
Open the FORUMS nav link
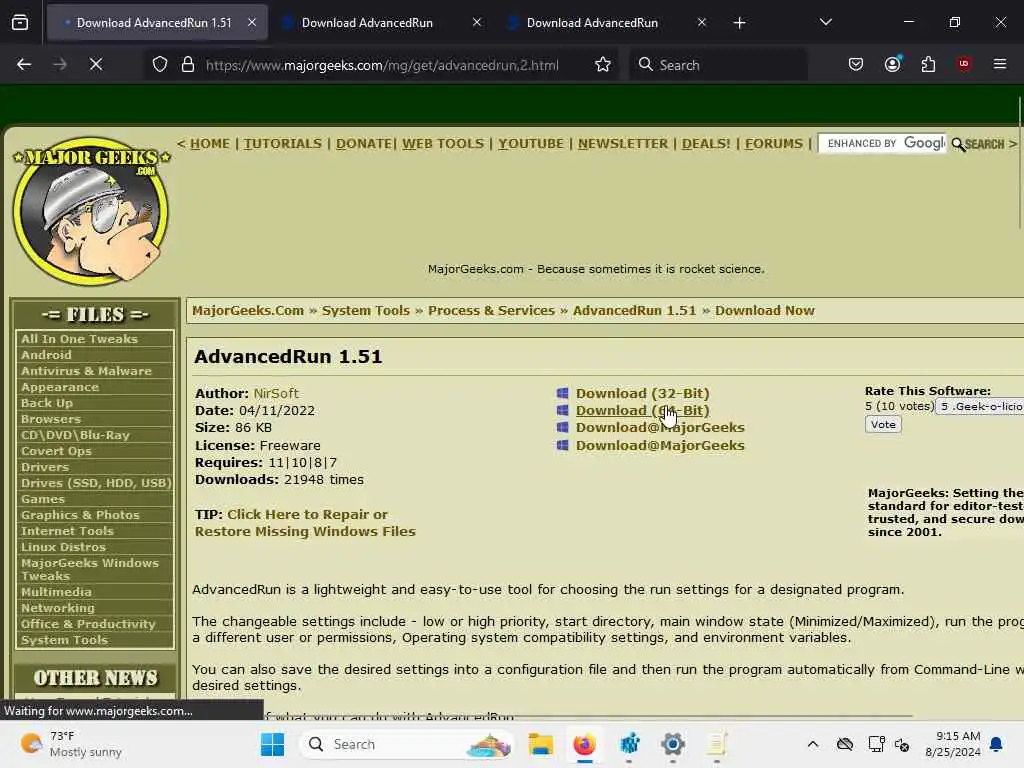point(774,143)
